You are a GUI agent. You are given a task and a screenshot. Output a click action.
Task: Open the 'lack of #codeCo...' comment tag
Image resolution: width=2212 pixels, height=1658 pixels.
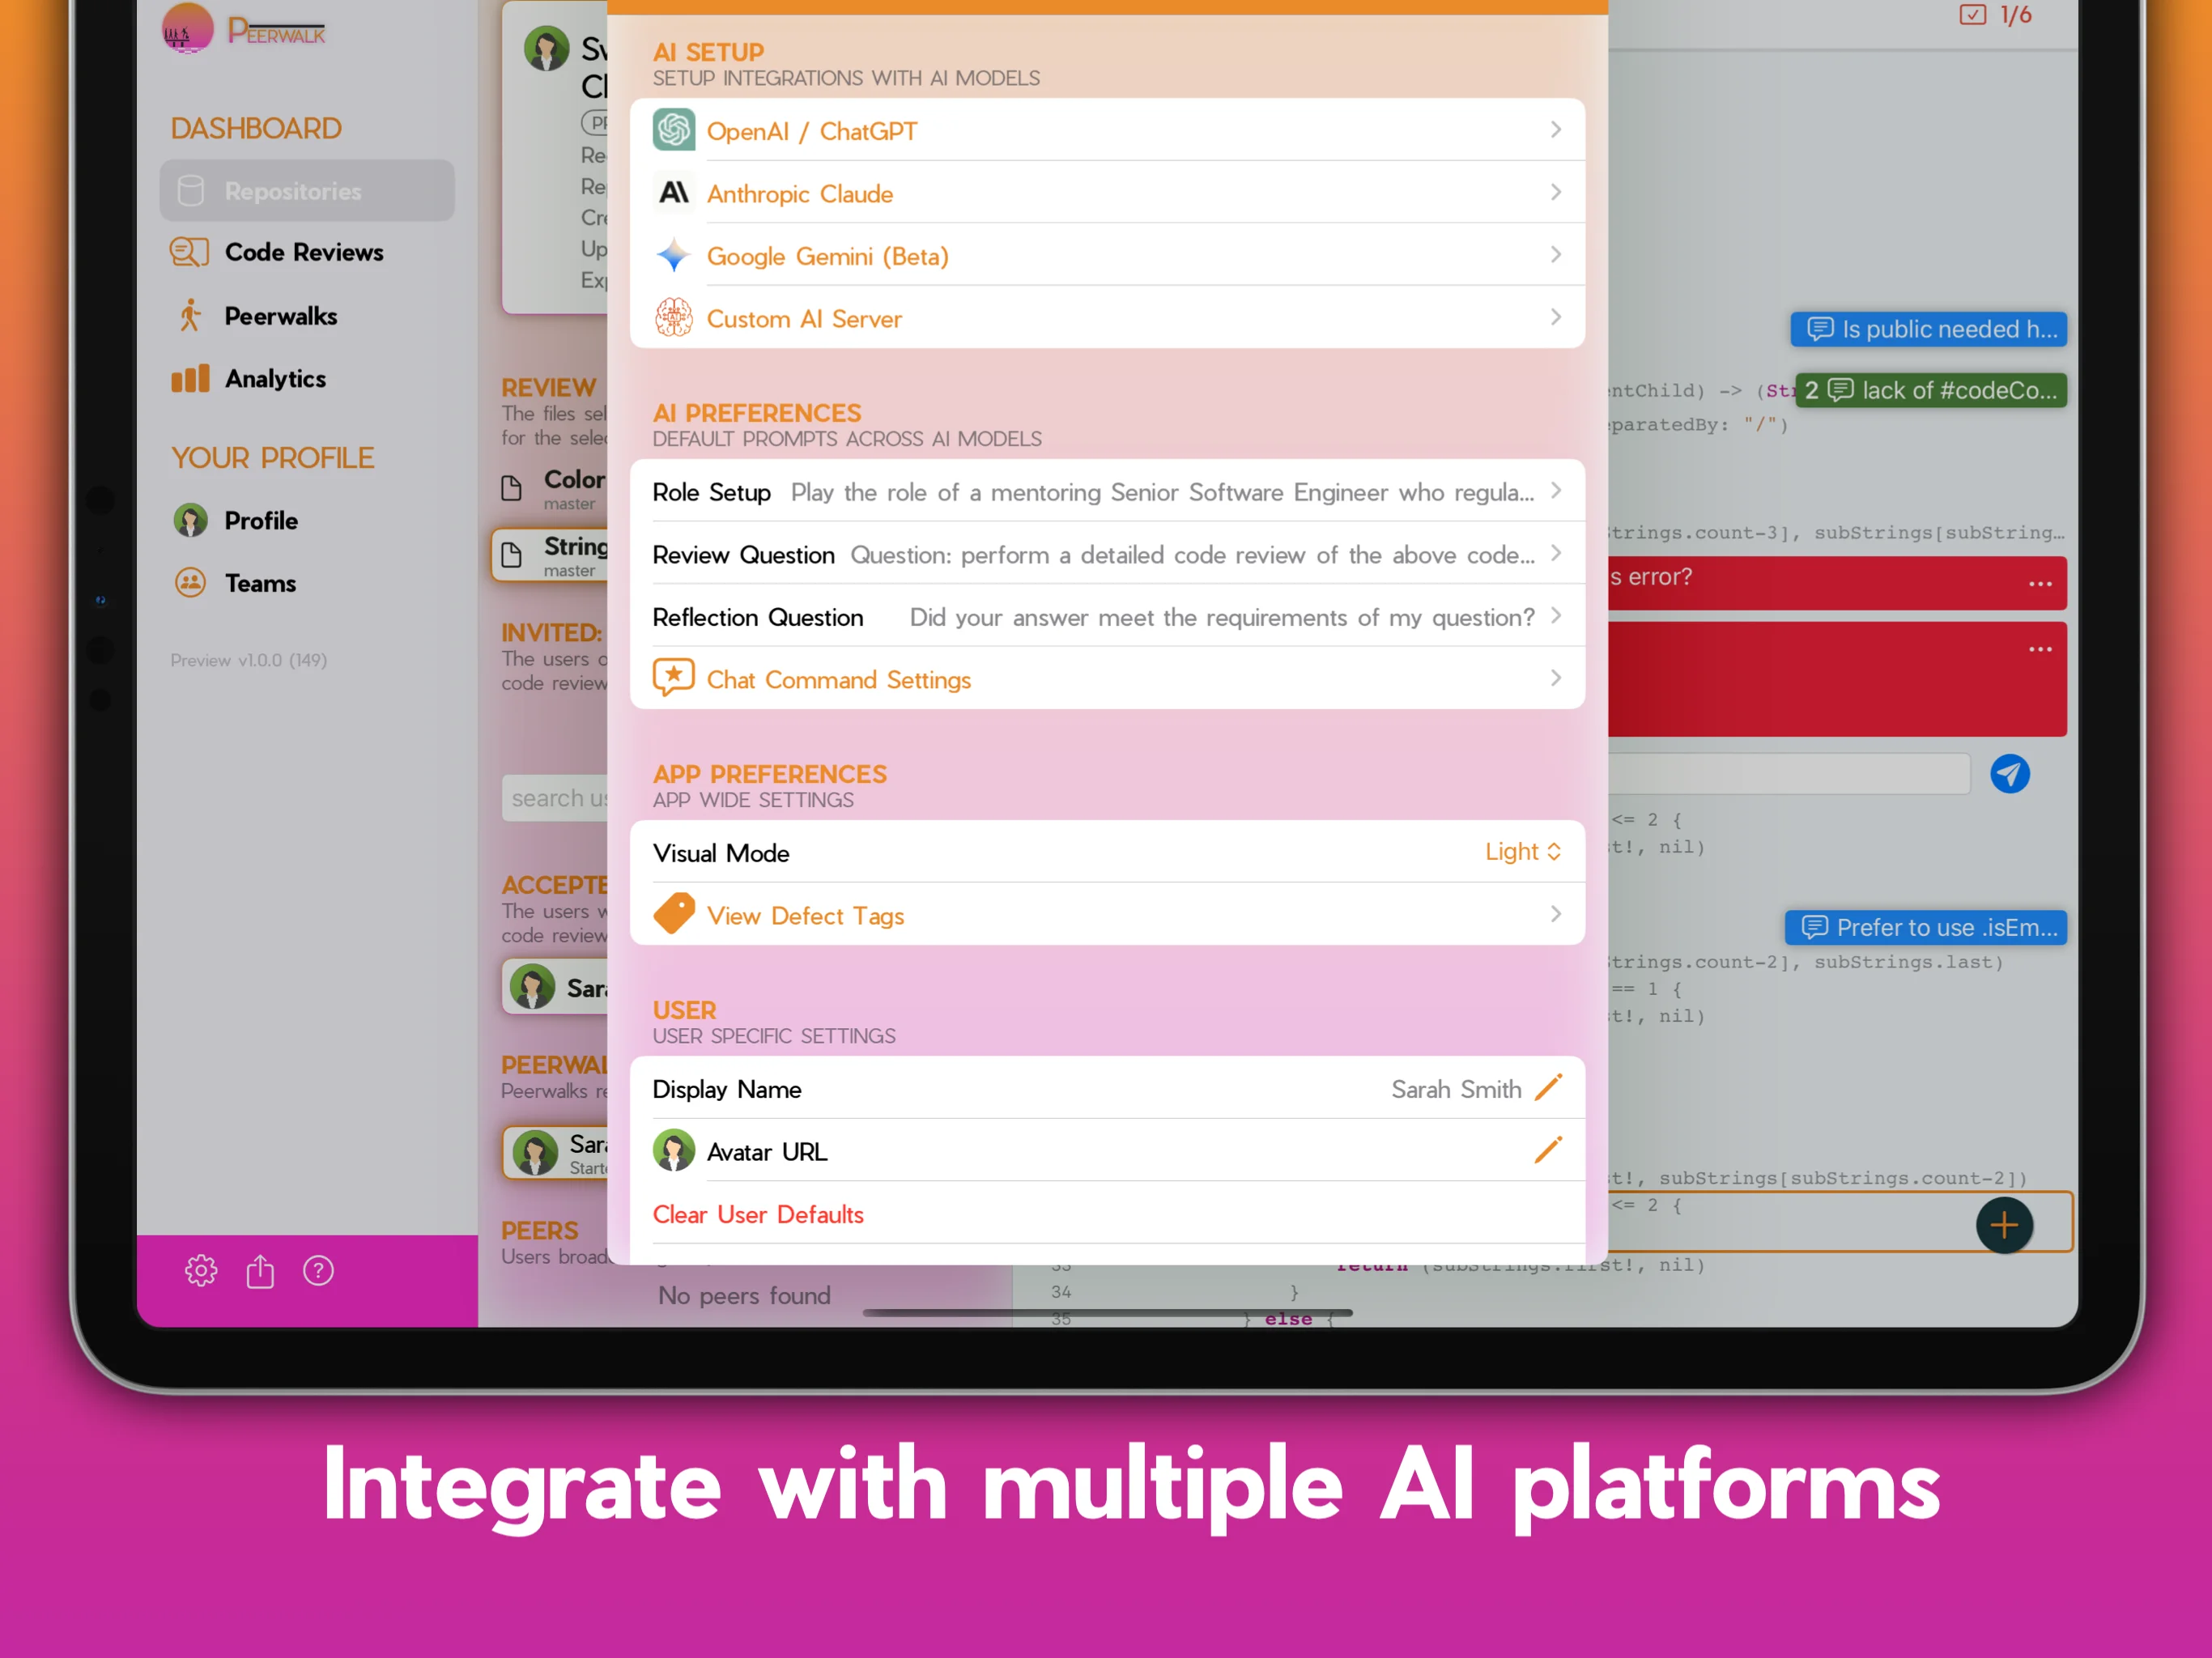pyautogui.click(x=1930, y=390)
